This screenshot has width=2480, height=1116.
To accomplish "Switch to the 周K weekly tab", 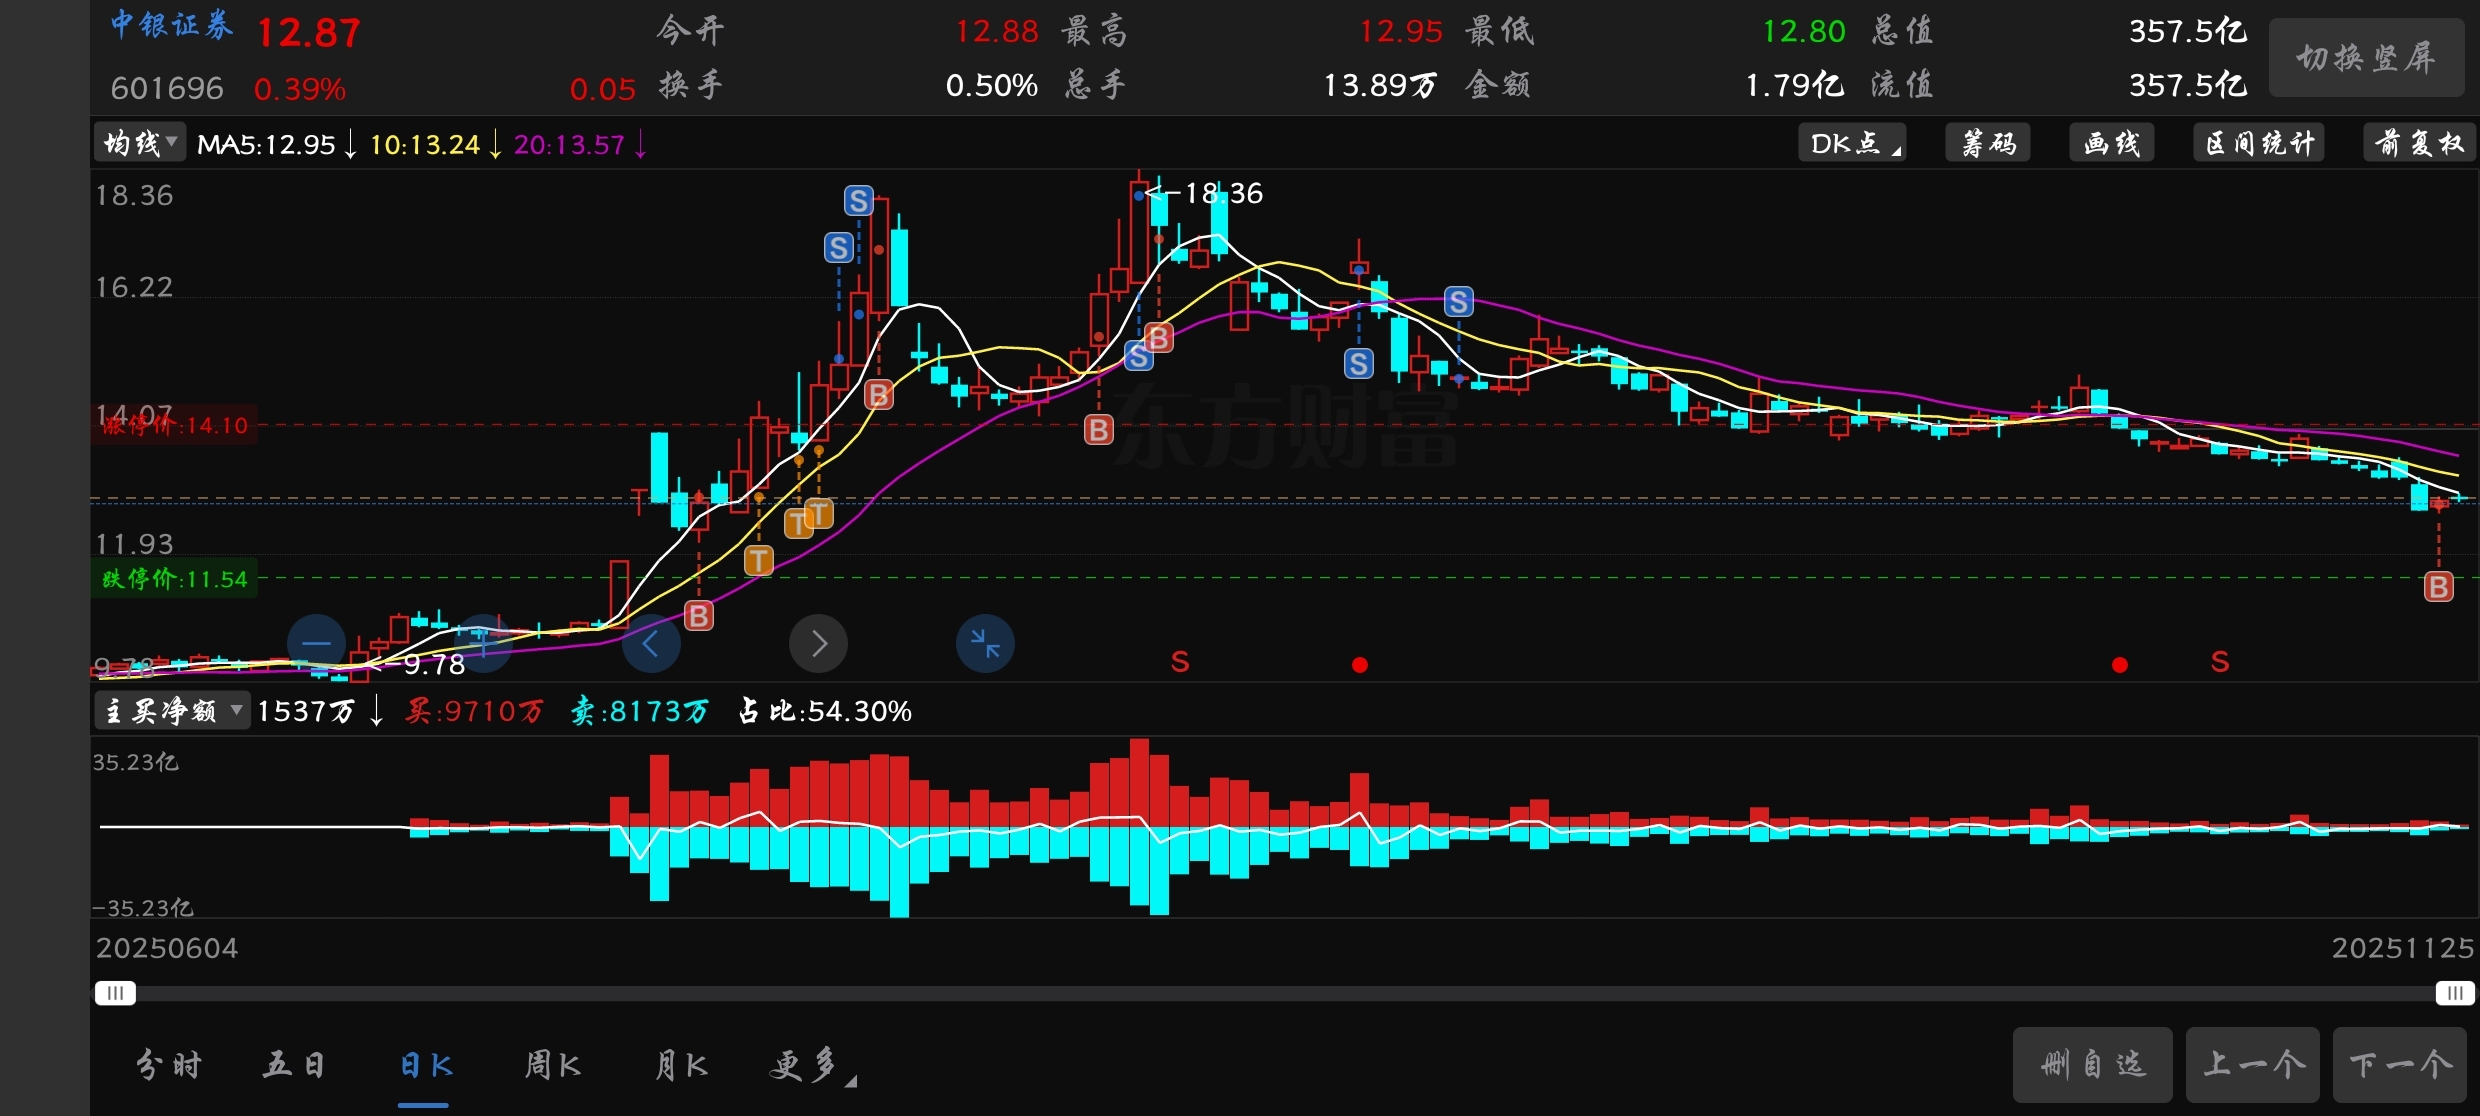I will click(x=552, y=1065).
